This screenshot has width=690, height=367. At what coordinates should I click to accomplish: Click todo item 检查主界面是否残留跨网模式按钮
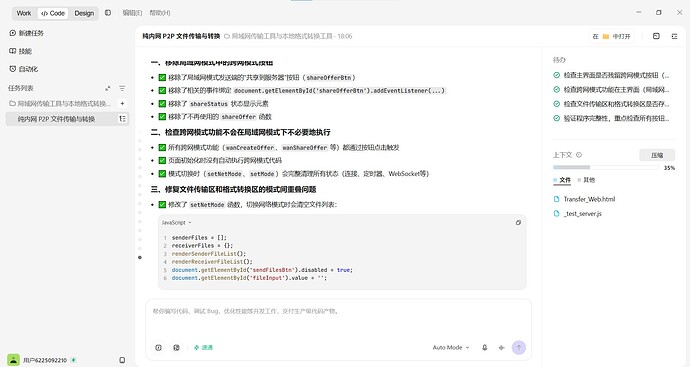(x=616, y=75)
